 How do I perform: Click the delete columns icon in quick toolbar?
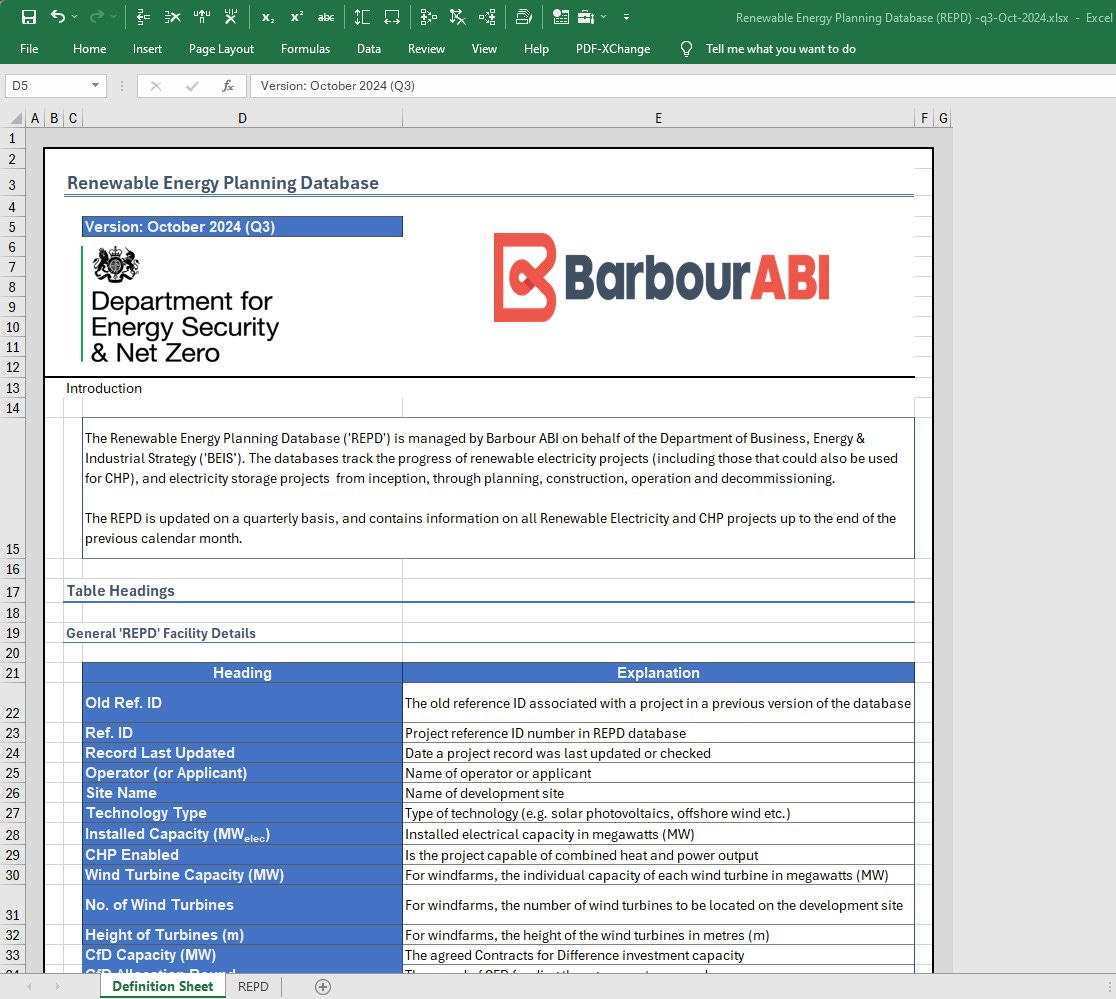(x=231, y=17)
